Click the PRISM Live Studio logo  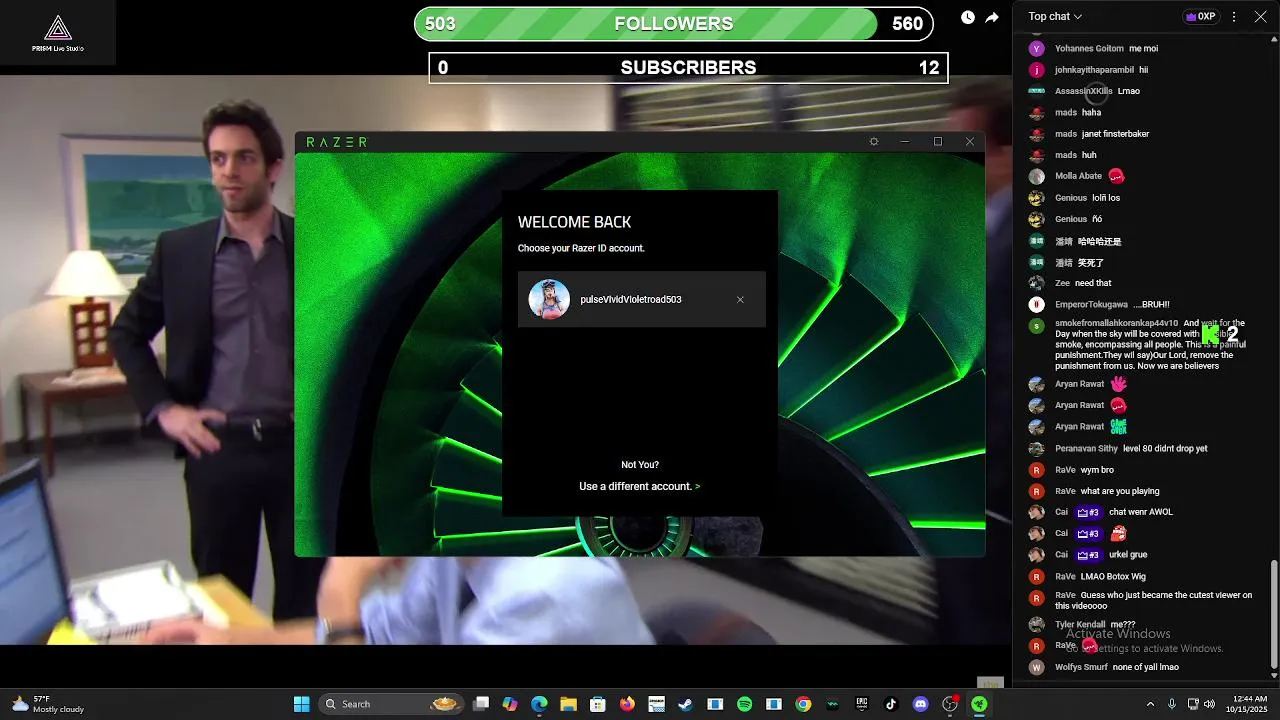coord(58,32)
